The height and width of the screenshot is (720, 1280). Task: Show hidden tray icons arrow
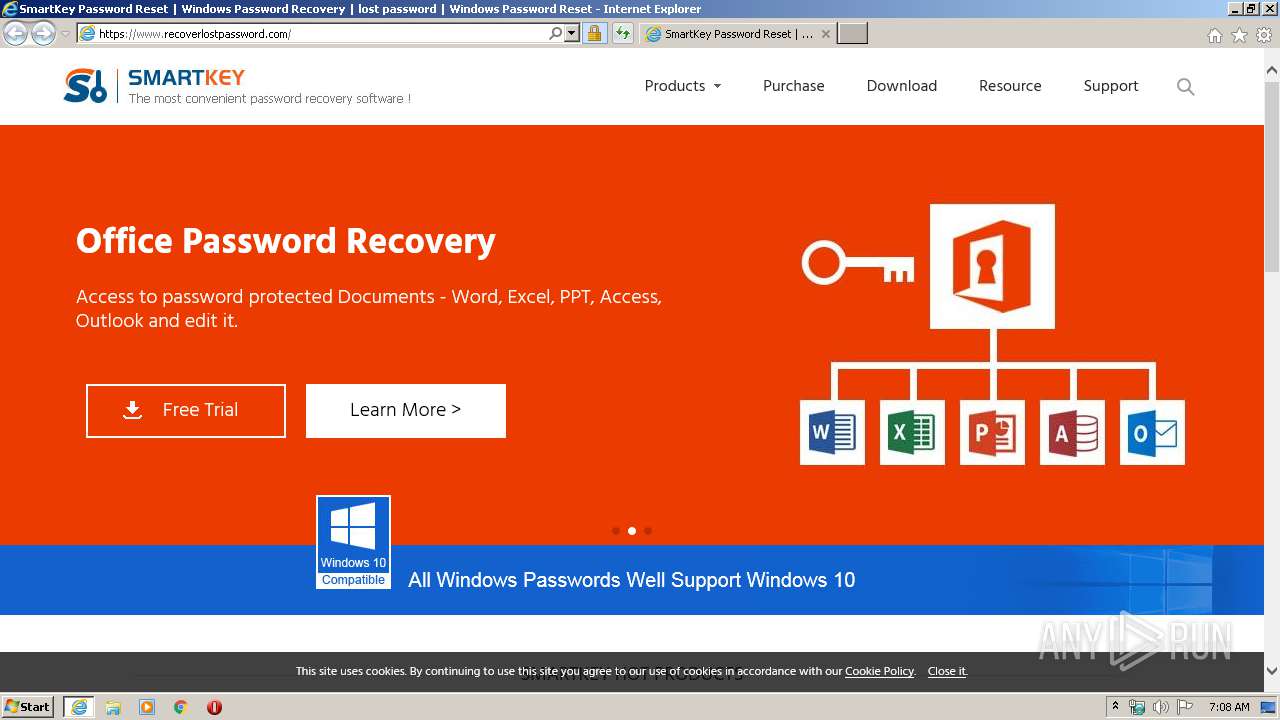[1115, 706]
